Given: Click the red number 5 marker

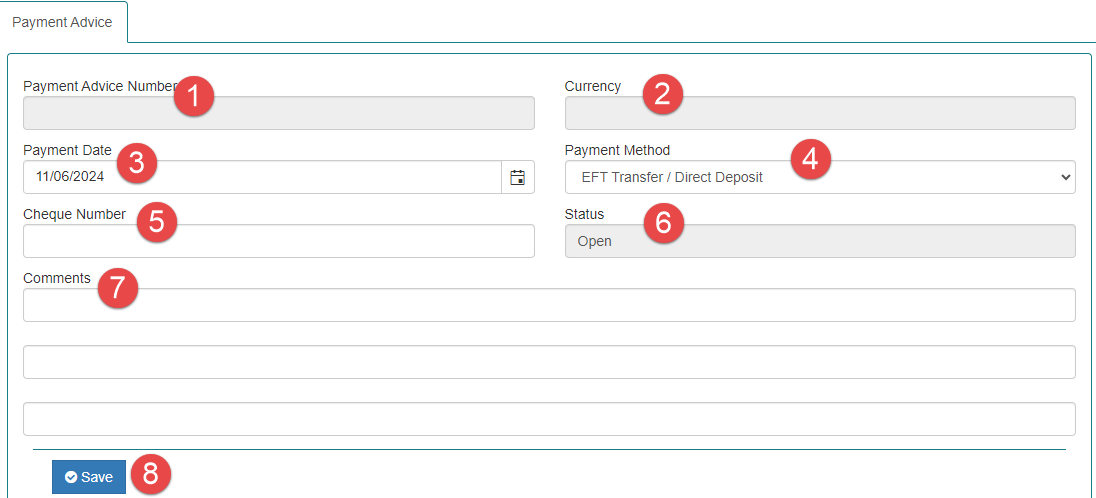Looking at the screenshot, I should pos(156,222).
